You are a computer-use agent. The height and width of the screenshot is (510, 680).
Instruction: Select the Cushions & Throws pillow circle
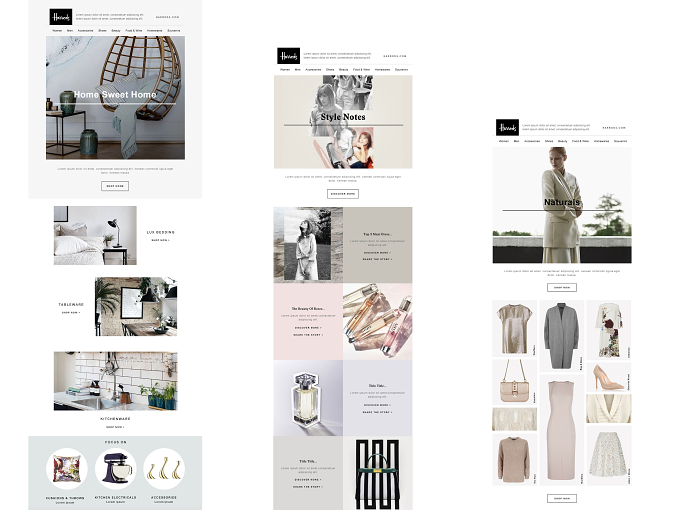click(67, 469)
